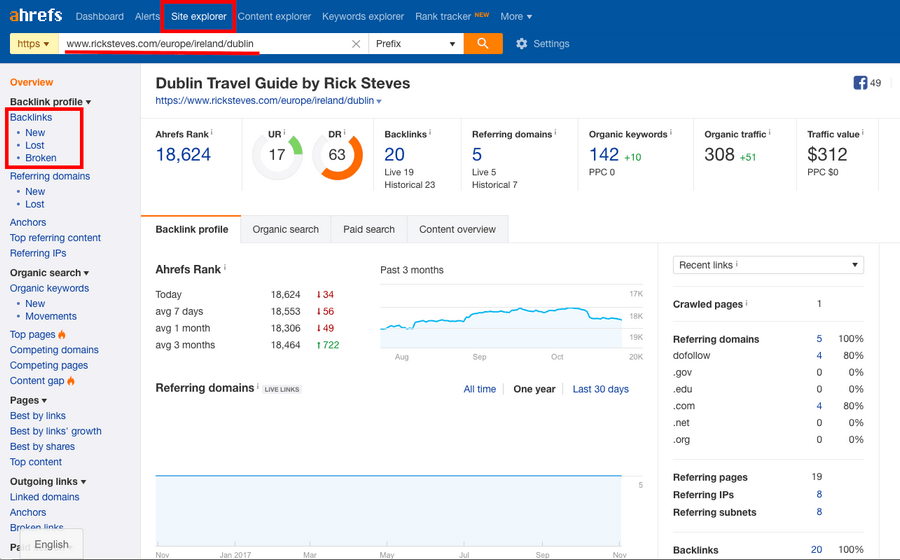Clear the URL field with X icon
Image resolution: width=900 pixels, height=560 pixels.
point(356,44)
